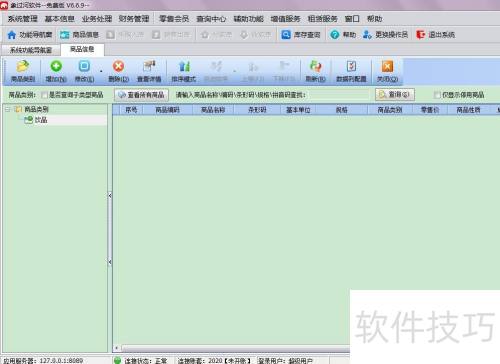Collapse the 商品类别 tree root node
500x364 pixels.
pyautogui.click(x=8, y=109)
